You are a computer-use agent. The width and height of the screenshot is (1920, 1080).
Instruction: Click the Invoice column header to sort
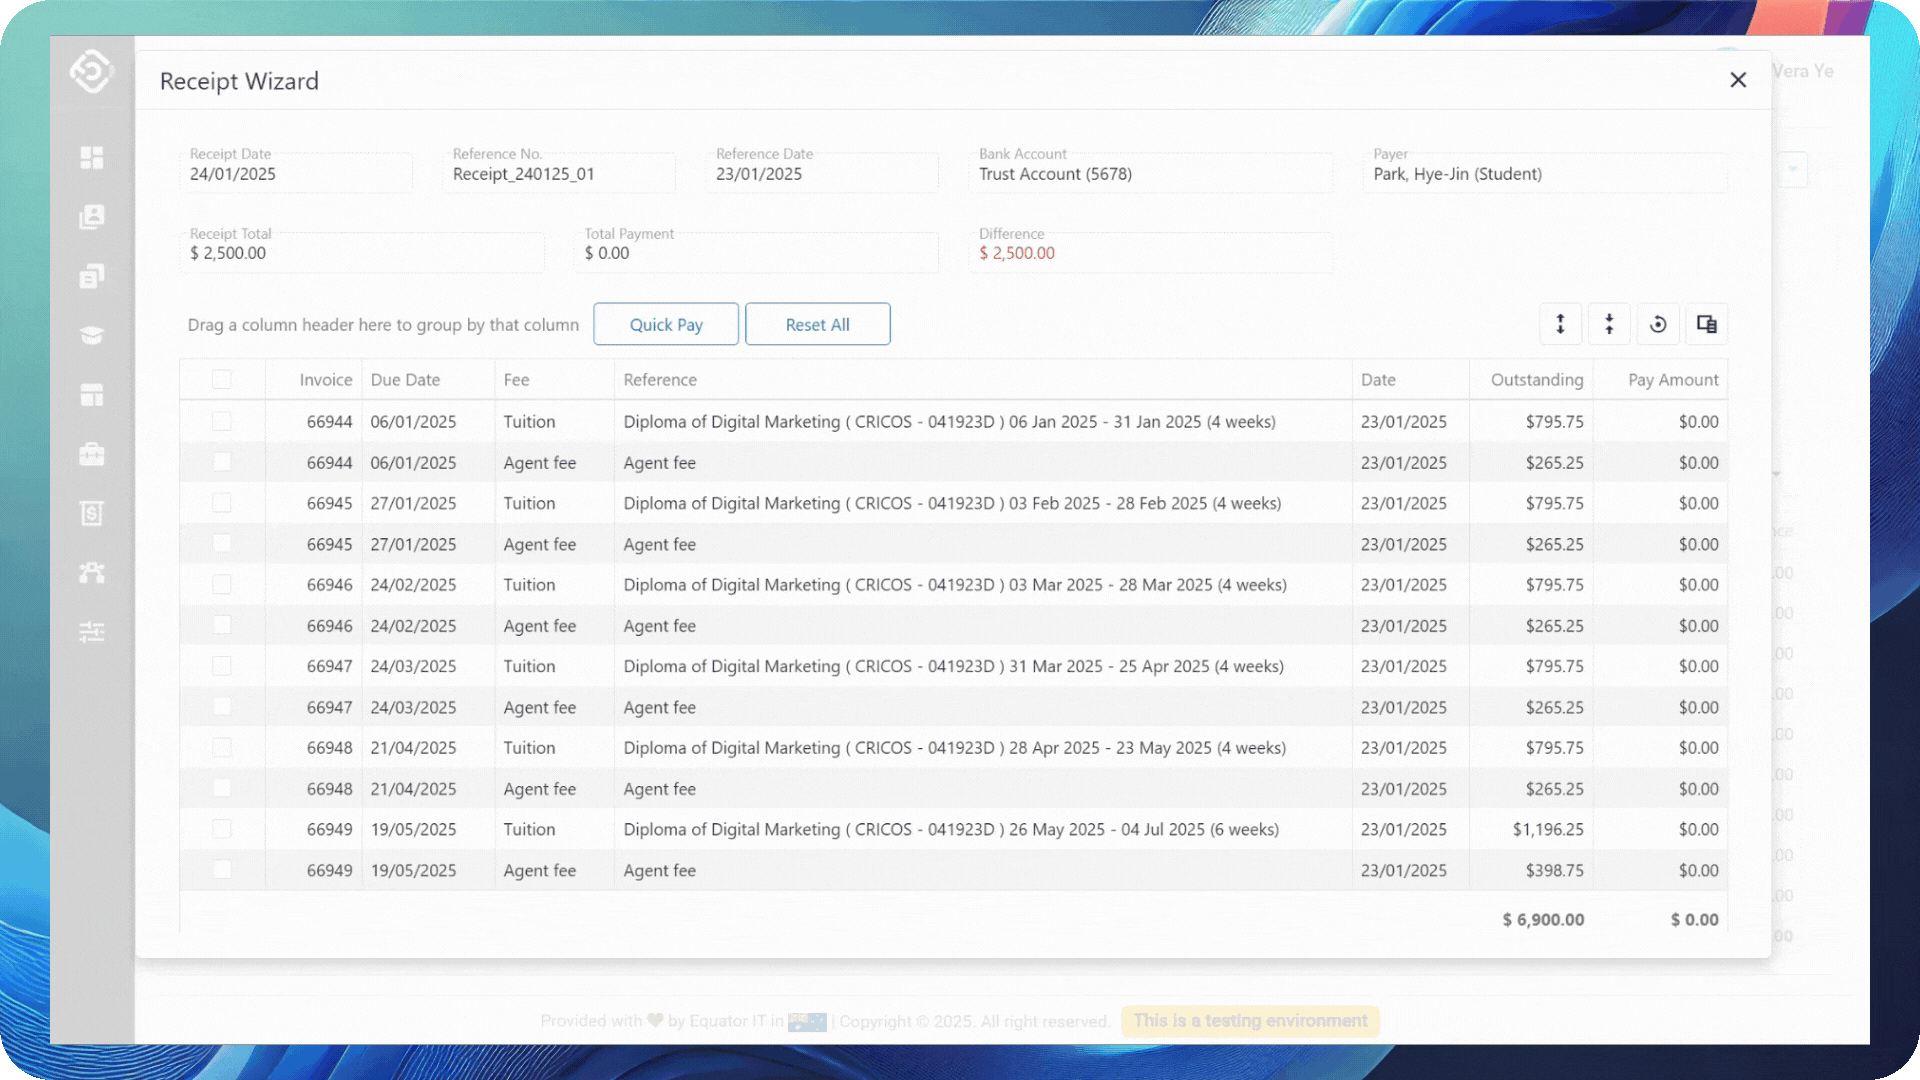tap(326, 379)
